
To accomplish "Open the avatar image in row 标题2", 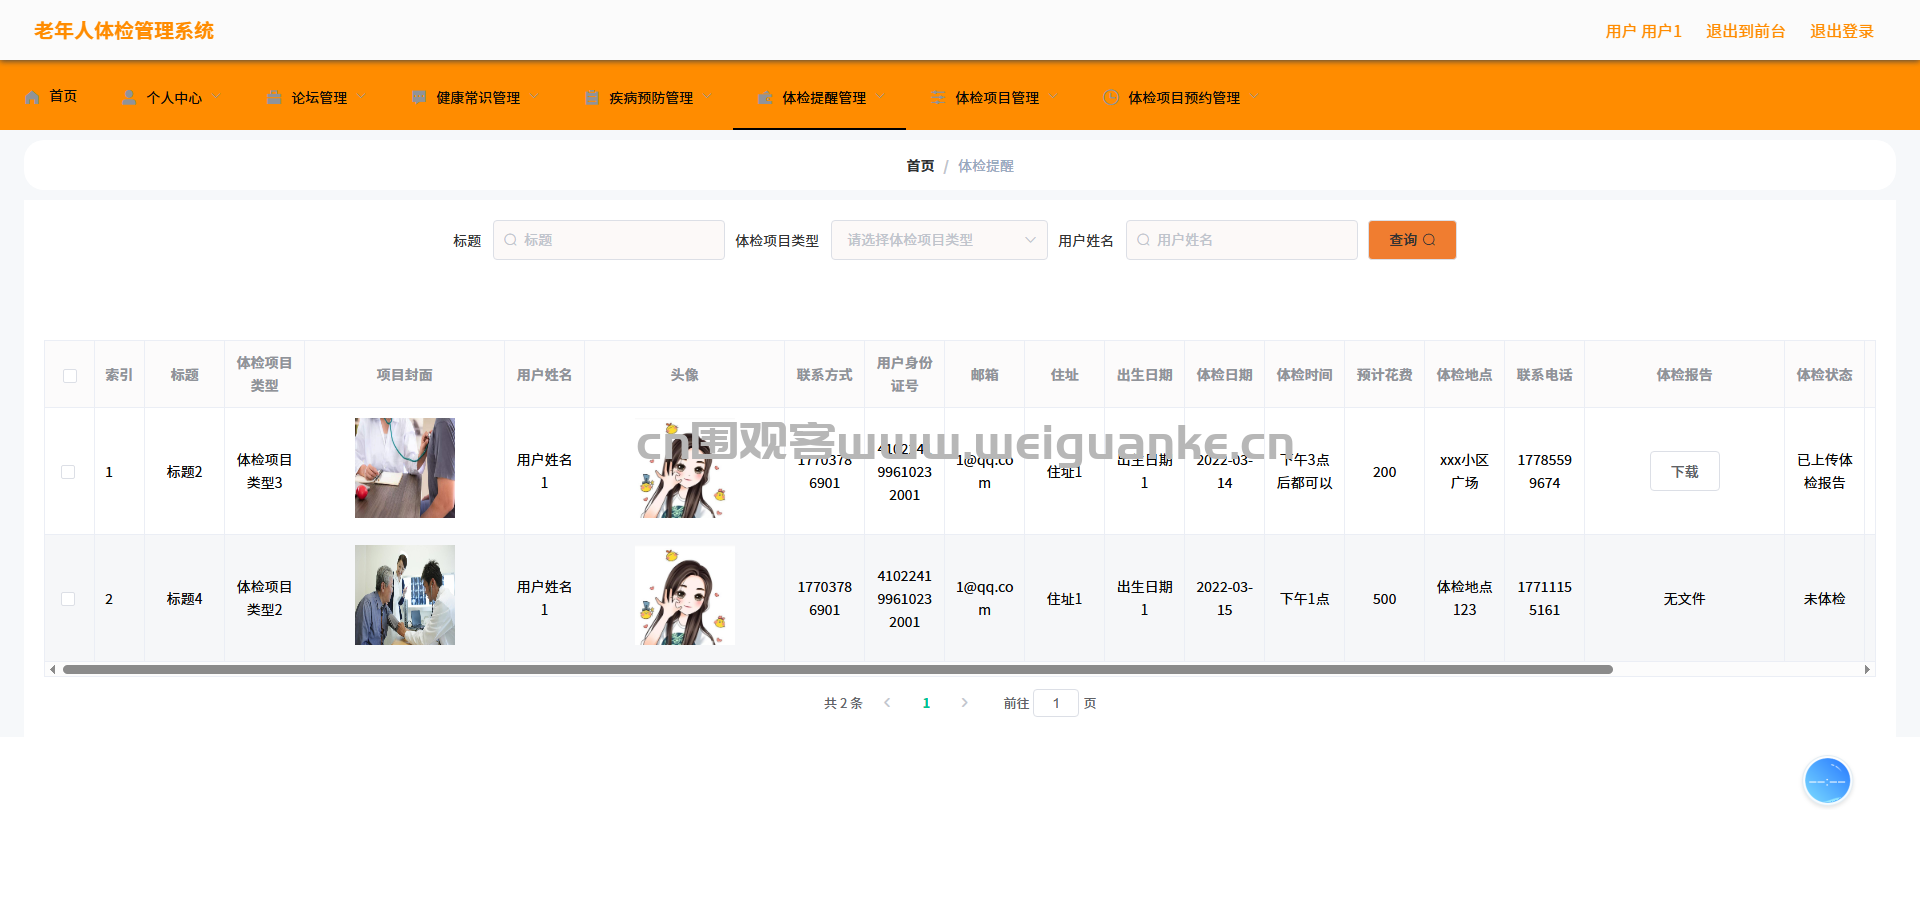I will point(685,468).
